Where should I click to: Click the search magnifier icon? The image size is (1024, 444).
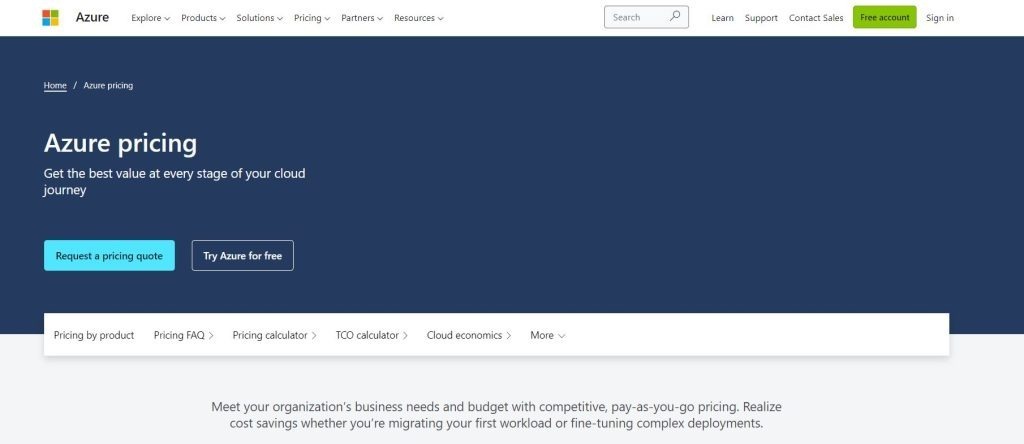pyautogui.click(x=675, y=17)
